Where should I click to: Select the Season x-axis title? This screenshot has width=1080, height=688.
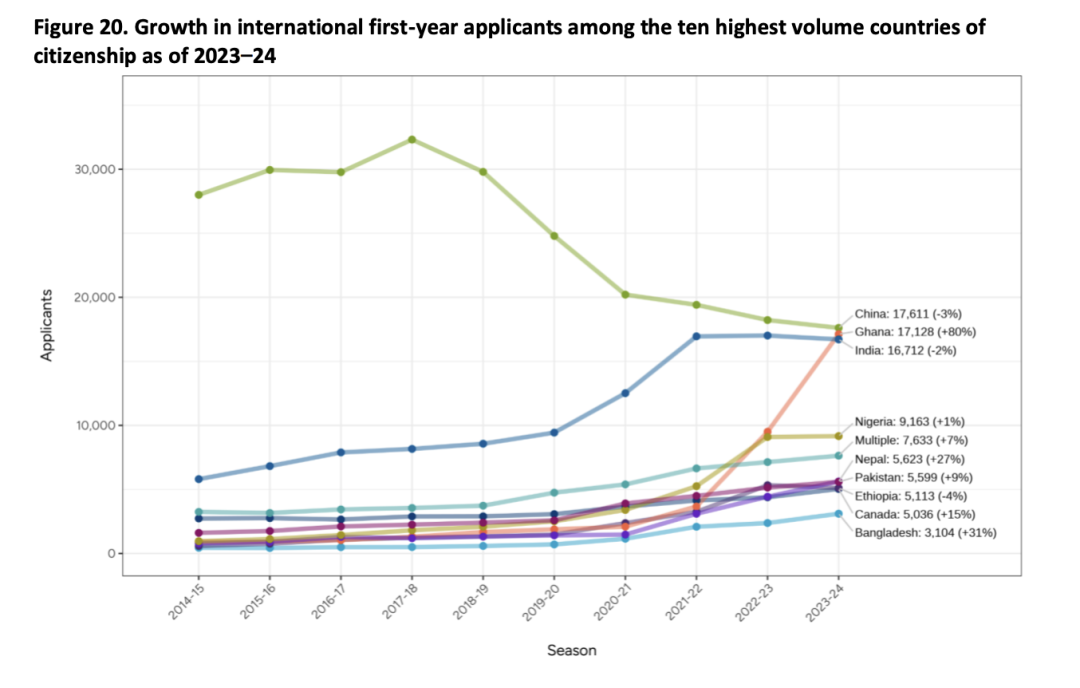(572, 650)
